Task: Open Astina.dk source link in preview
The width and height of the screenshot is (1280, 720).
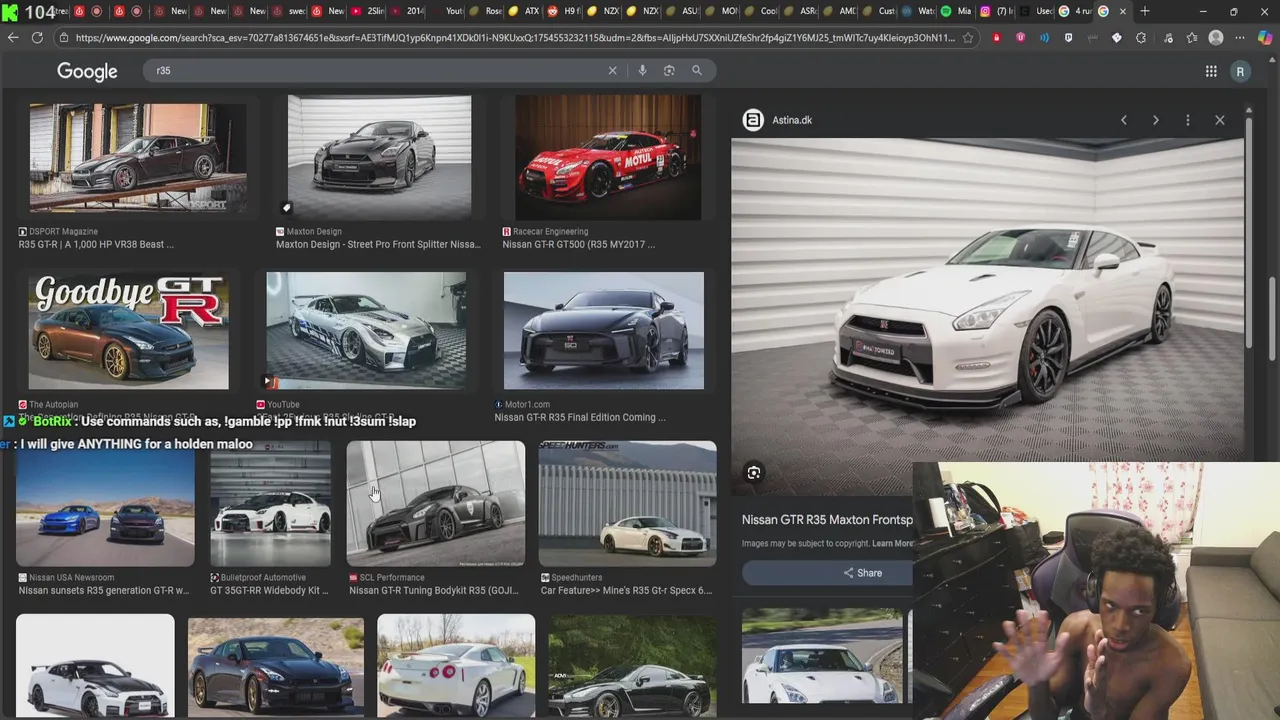Action: (x=792, y=120)
